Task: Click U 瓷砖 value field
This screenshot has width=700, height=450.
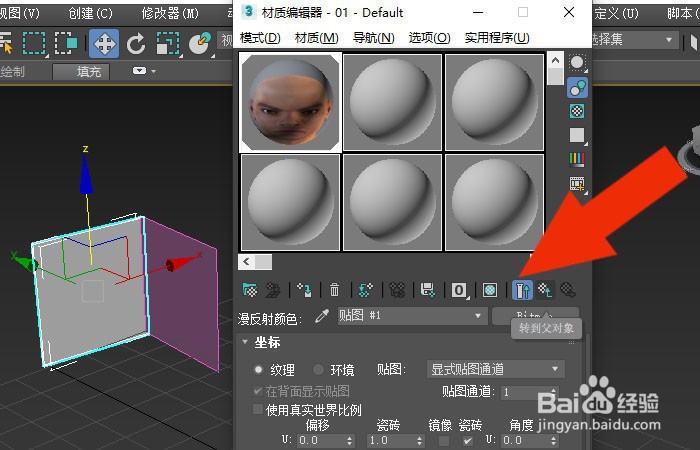Action: click(391, 441)
